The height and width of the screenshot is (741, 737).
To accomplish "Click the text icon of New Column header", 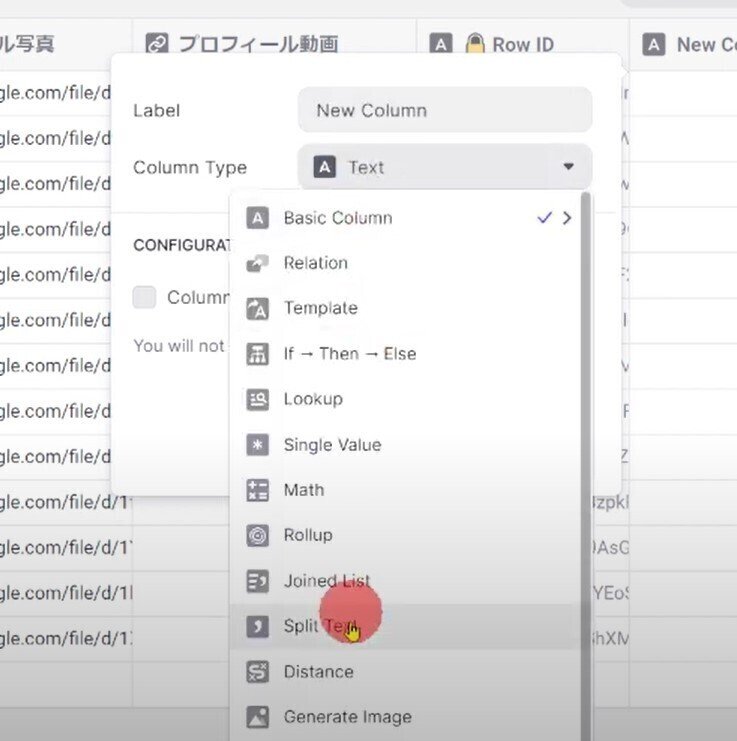I will click(x=653, y=44).
